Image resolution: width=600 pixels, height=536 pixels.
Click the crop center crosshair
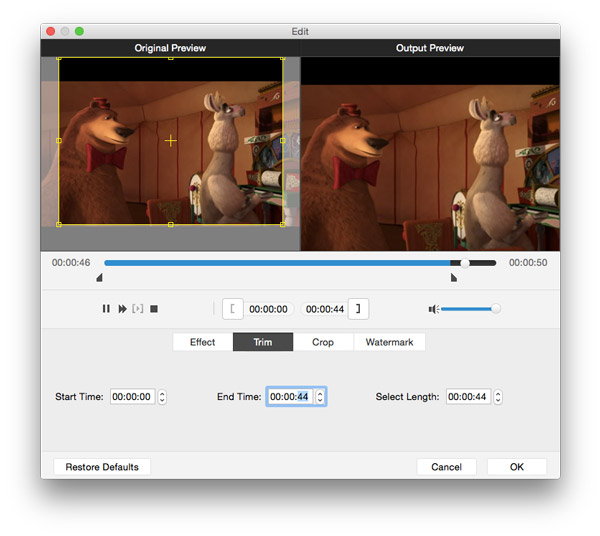coord(171,141)
